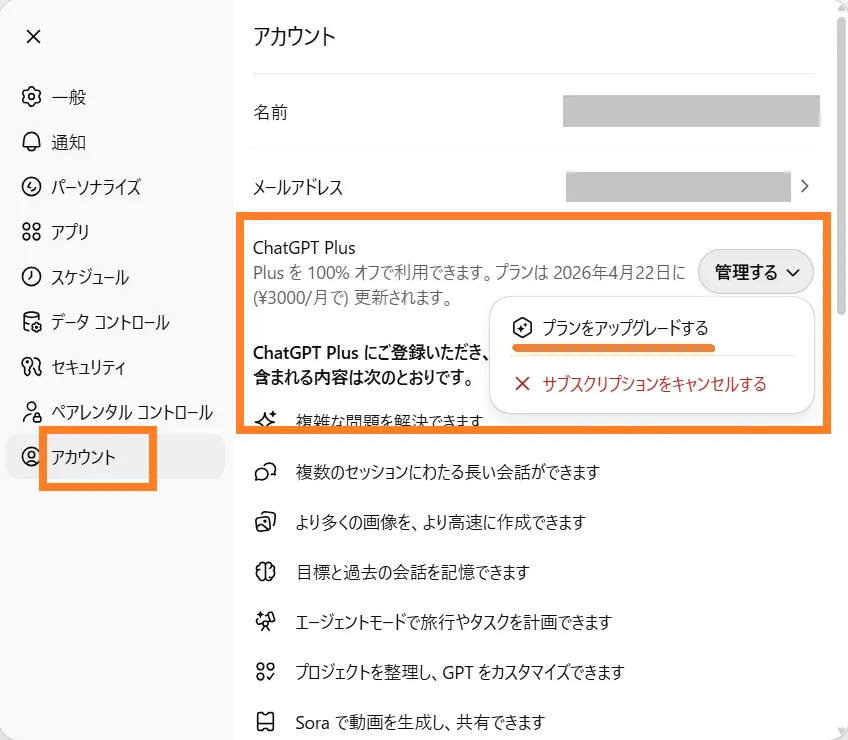Screen dimensions: 848x740
Task: Click the gear icon beside 一般
Action: [32, 97]
